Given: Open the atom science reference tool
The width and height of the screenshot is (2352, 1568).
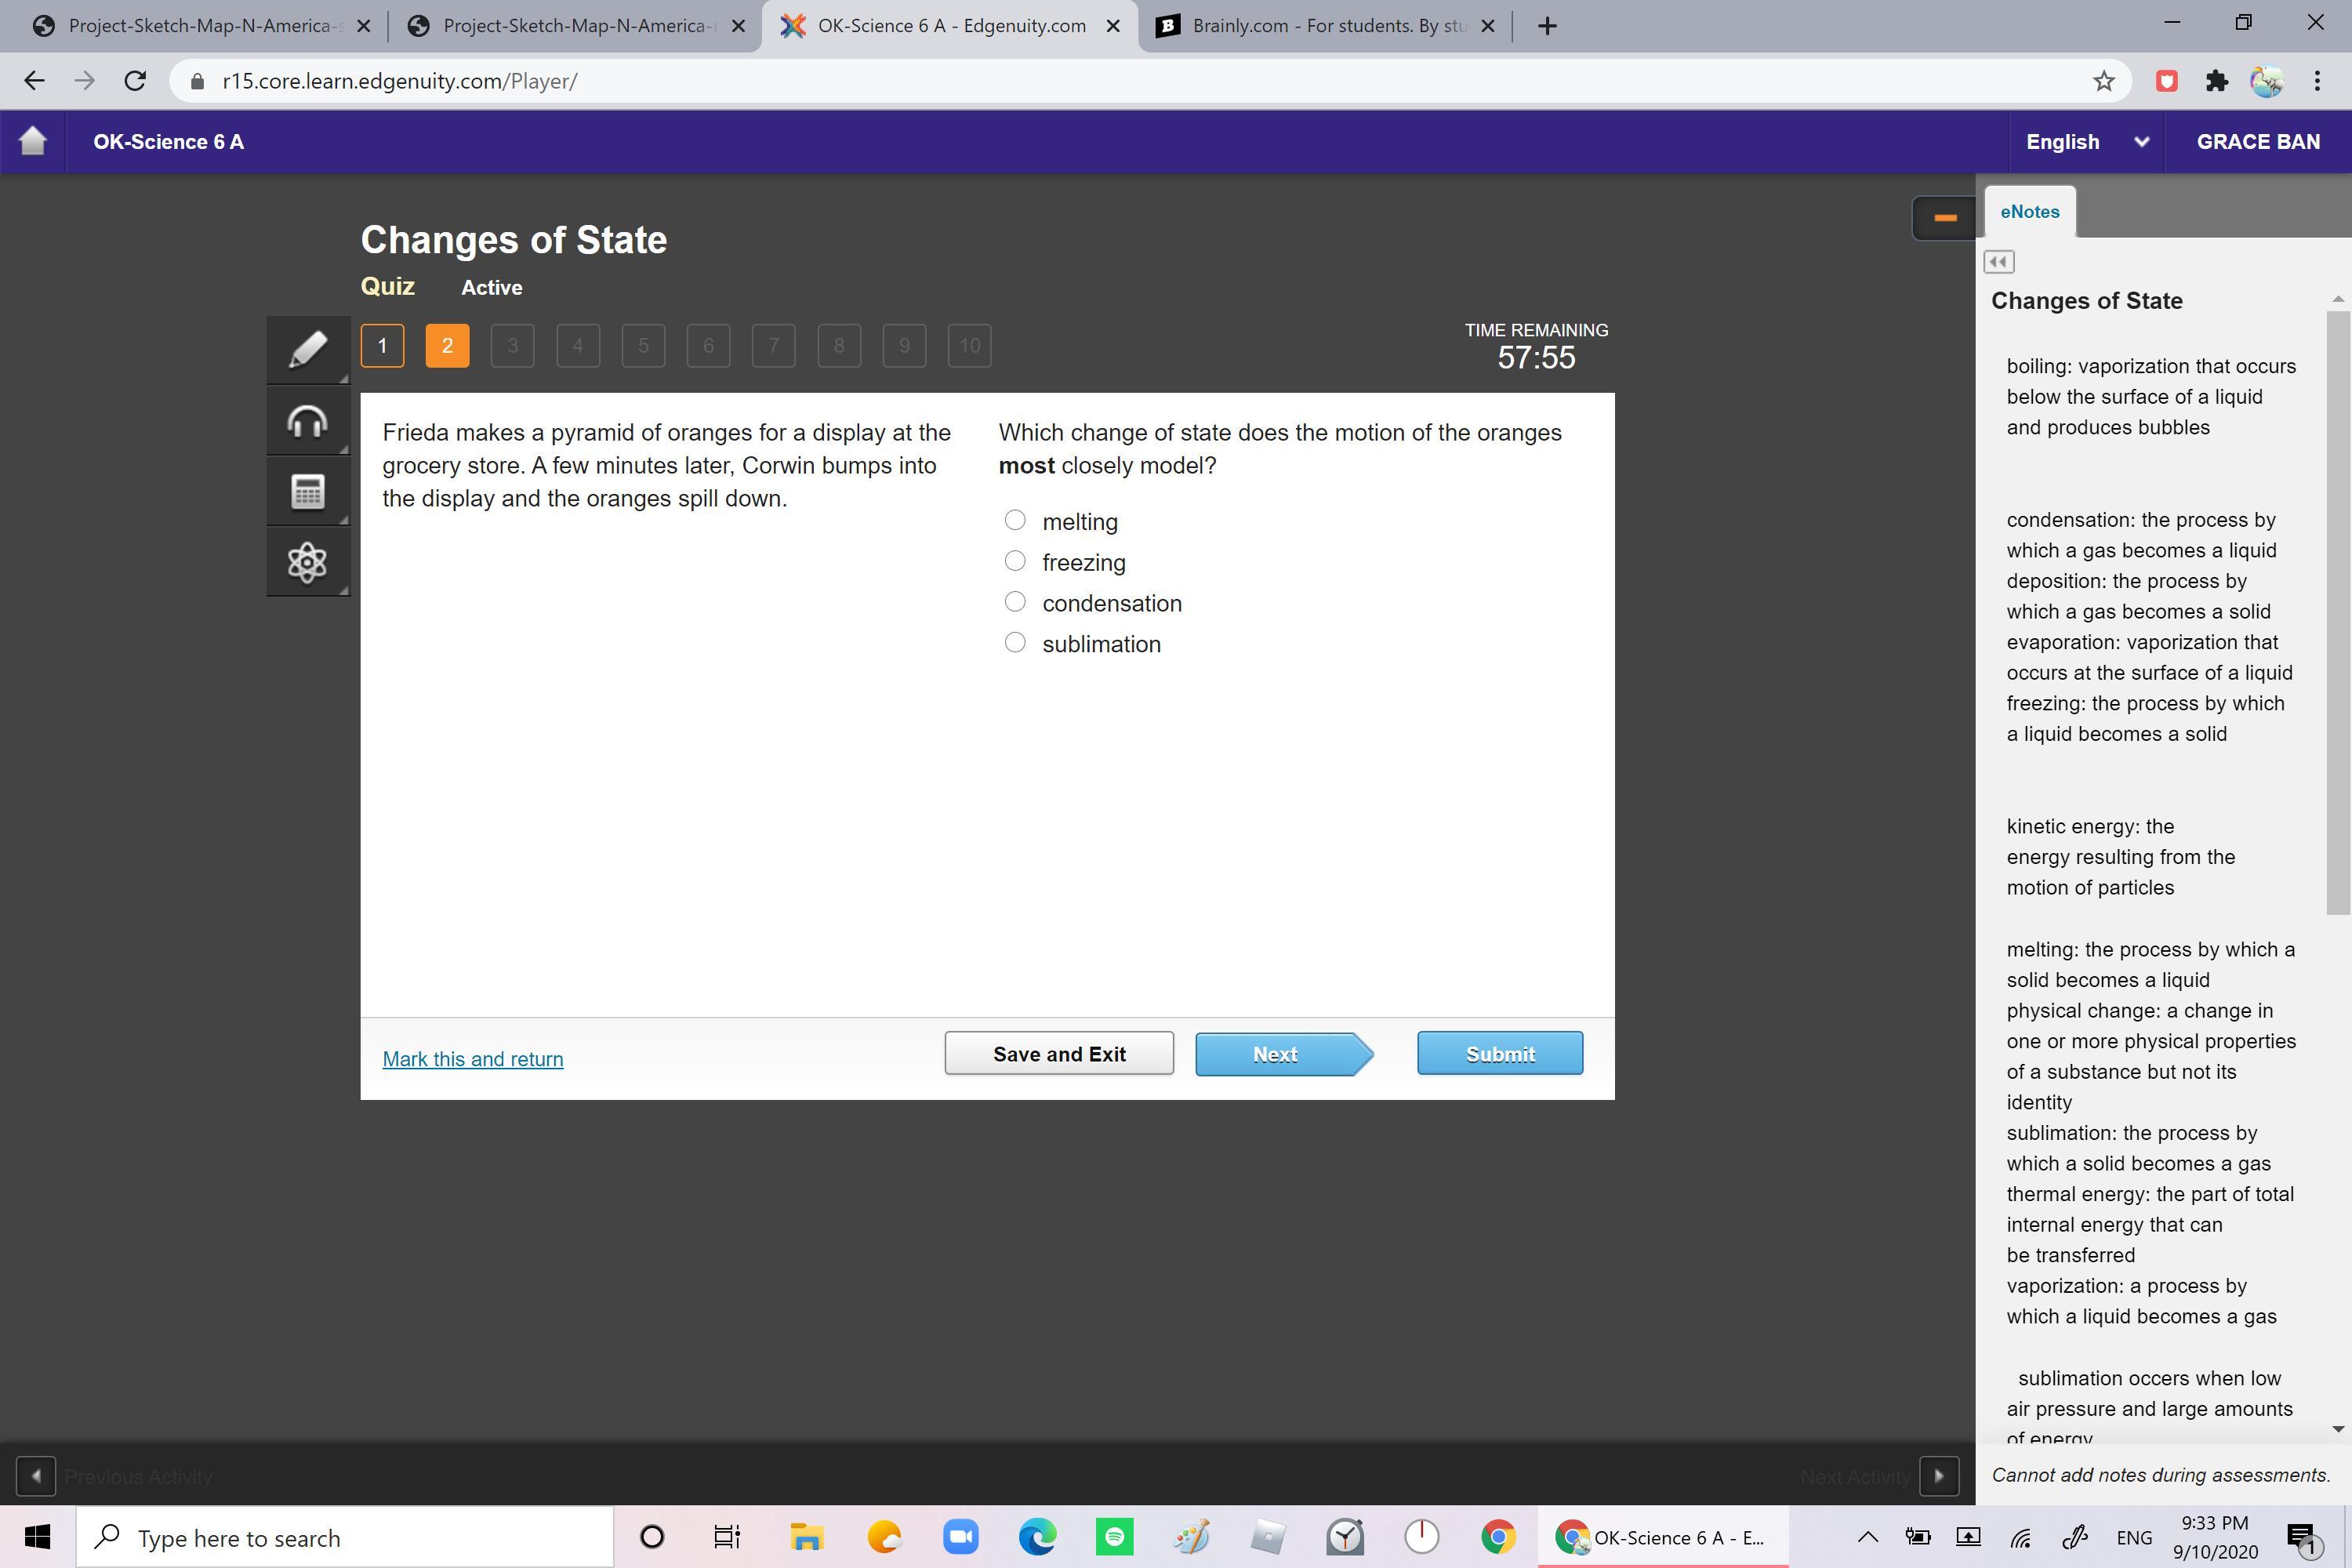Looking at the screenshot, I should click(307, 562).
